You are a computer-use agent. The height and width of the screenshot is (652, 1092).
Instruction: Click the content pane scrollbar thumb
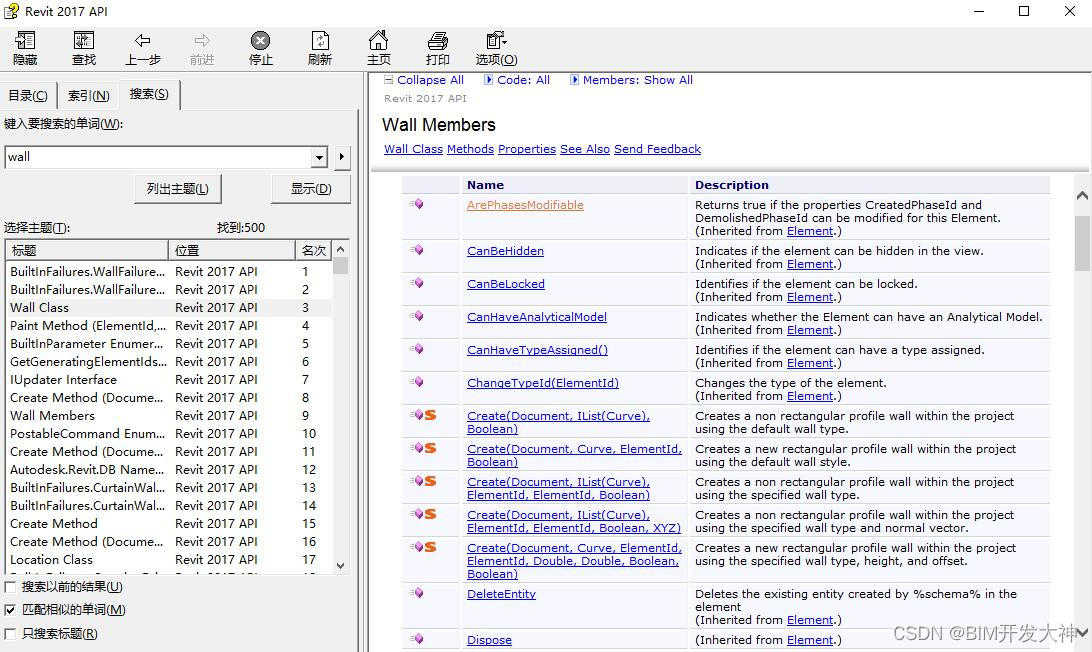click(1082, 243)
